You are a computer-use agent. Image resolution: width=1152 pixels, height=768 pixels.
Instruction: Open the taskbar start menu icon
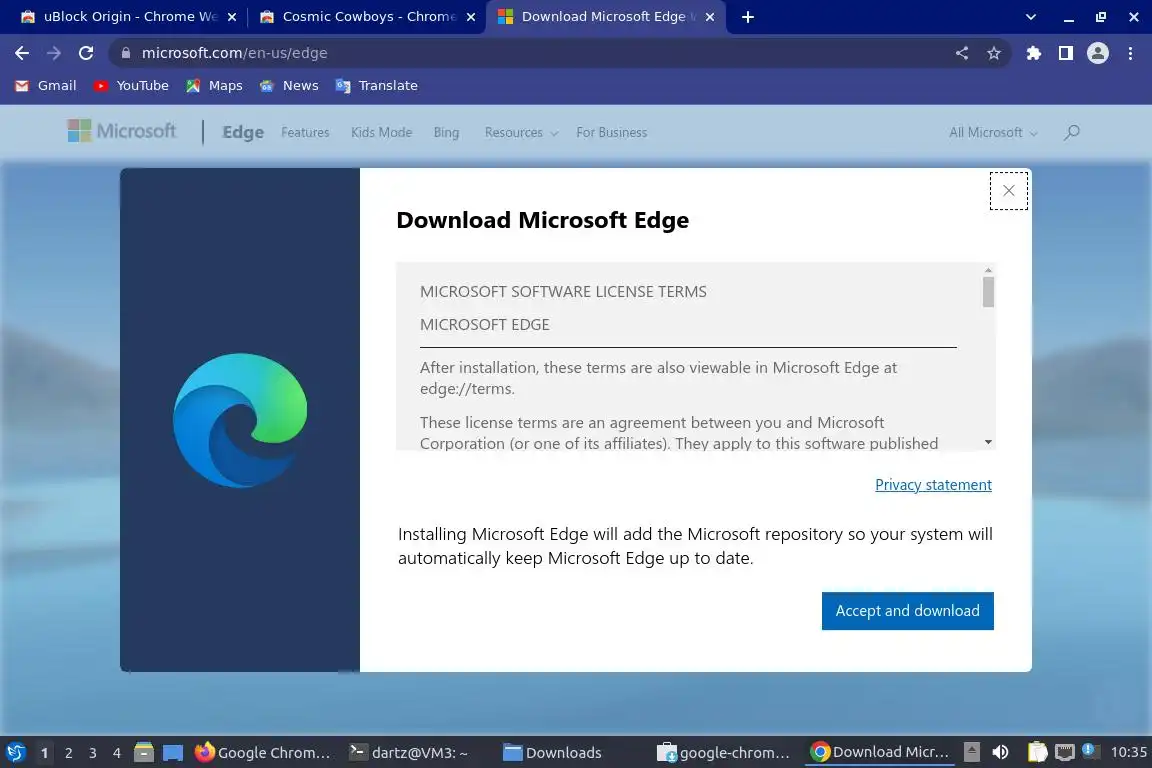click(x=15, y=752)
